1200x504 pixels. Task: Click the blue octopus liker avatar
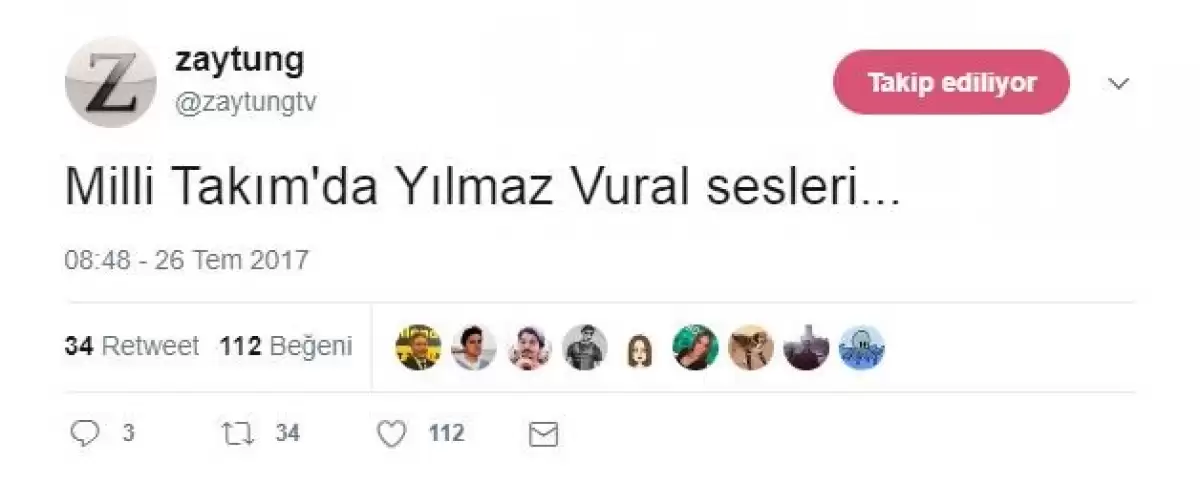tap(860, 347)
